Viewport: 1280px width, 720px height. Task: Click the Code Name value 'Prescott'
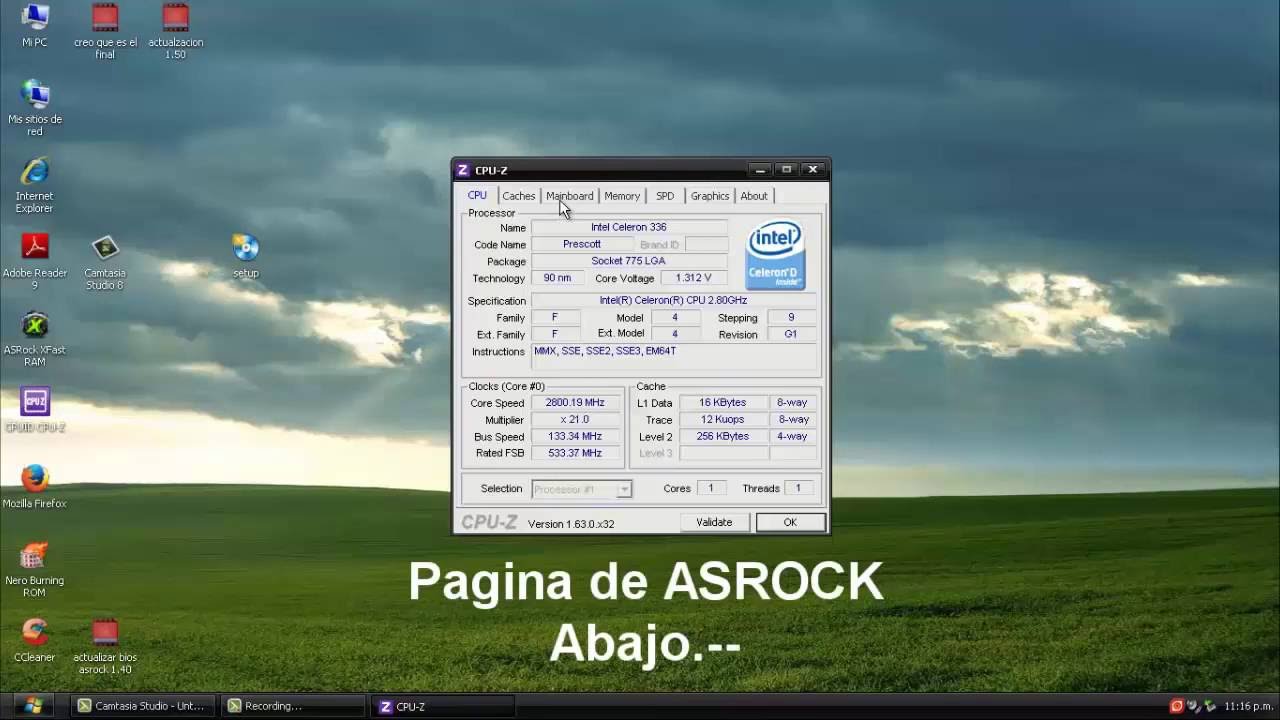click(x=582, y=245)
